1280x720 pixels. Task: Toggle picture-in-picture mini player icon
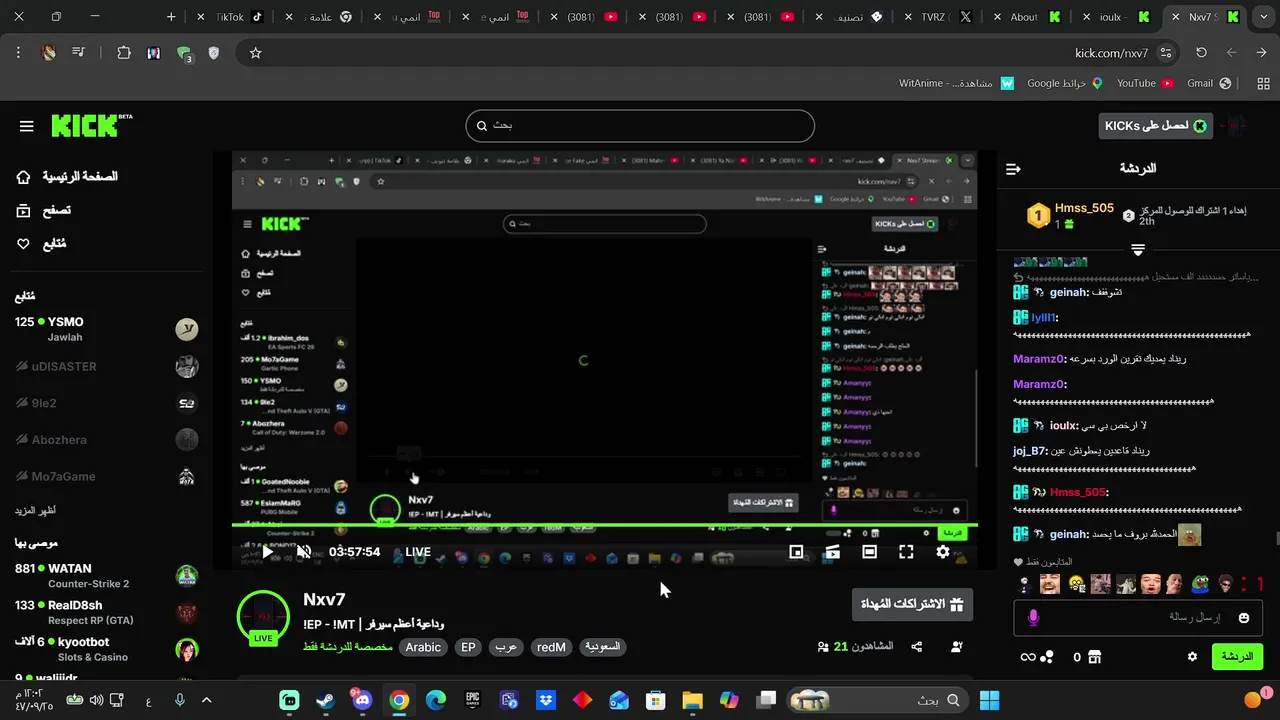click(796, 552)
